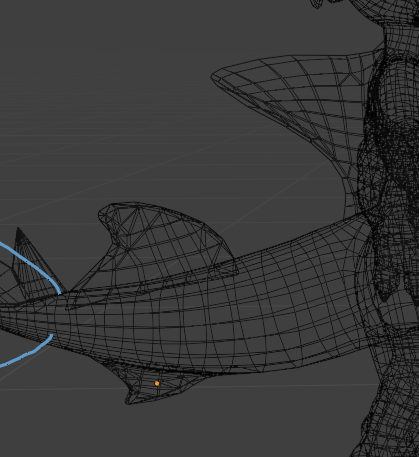
Task: Click the tip of the small spike fin
Action: coord(18,230)
